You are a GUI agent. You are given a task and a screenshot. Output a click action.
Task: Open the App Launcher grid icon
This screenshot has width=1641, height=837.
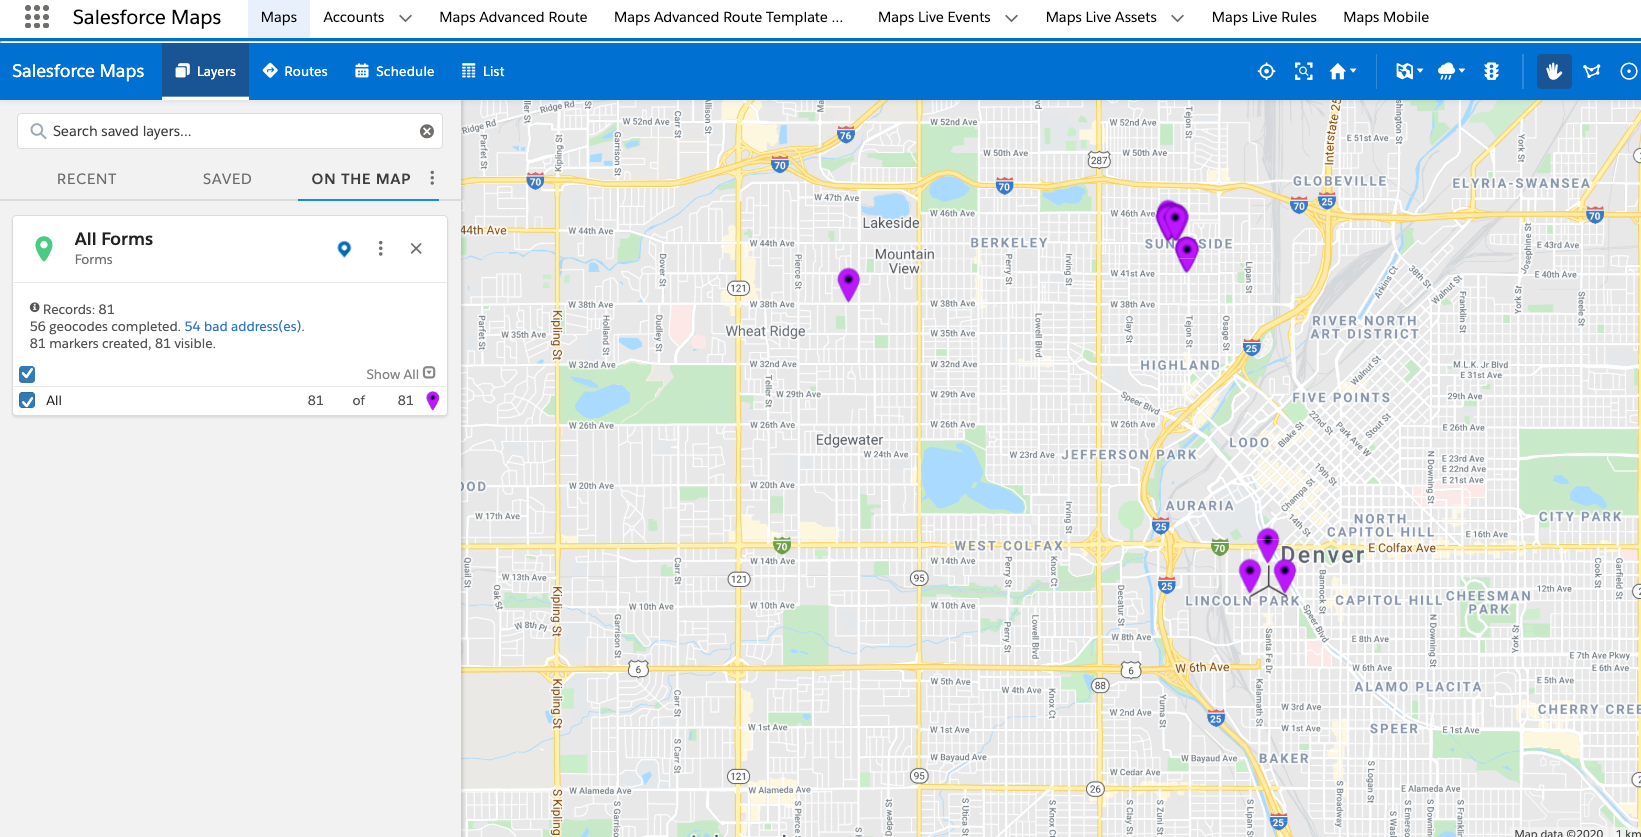[37, 16]
